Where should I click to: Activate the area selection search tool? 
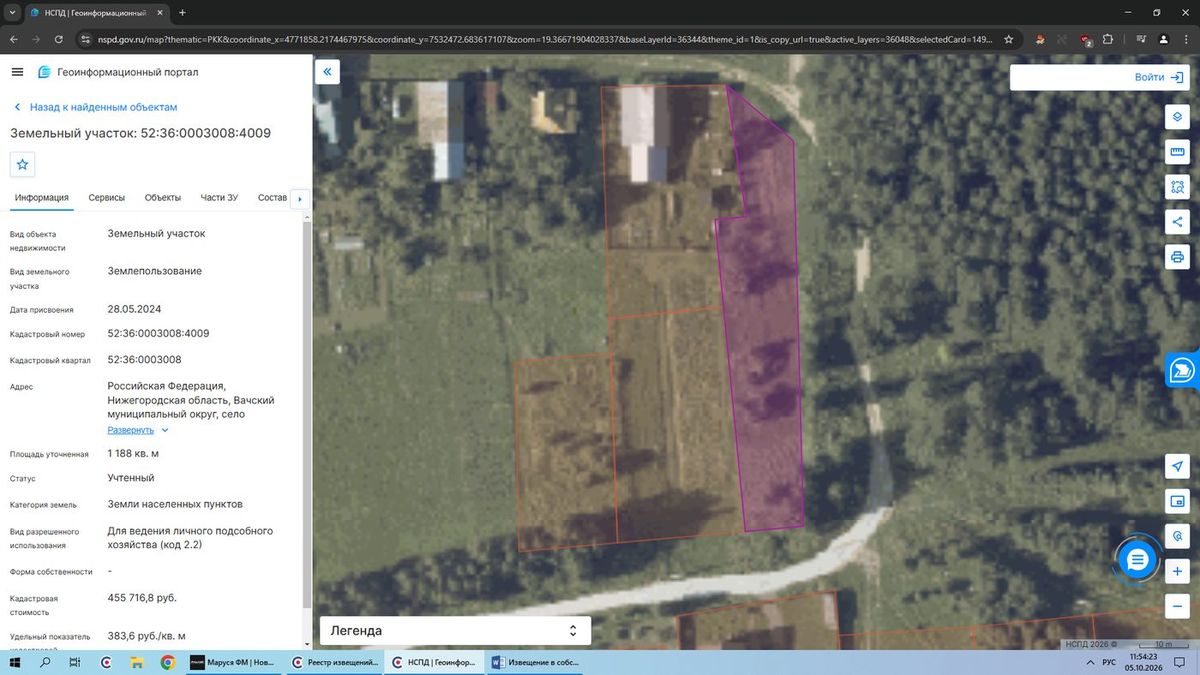[1177, 186]
